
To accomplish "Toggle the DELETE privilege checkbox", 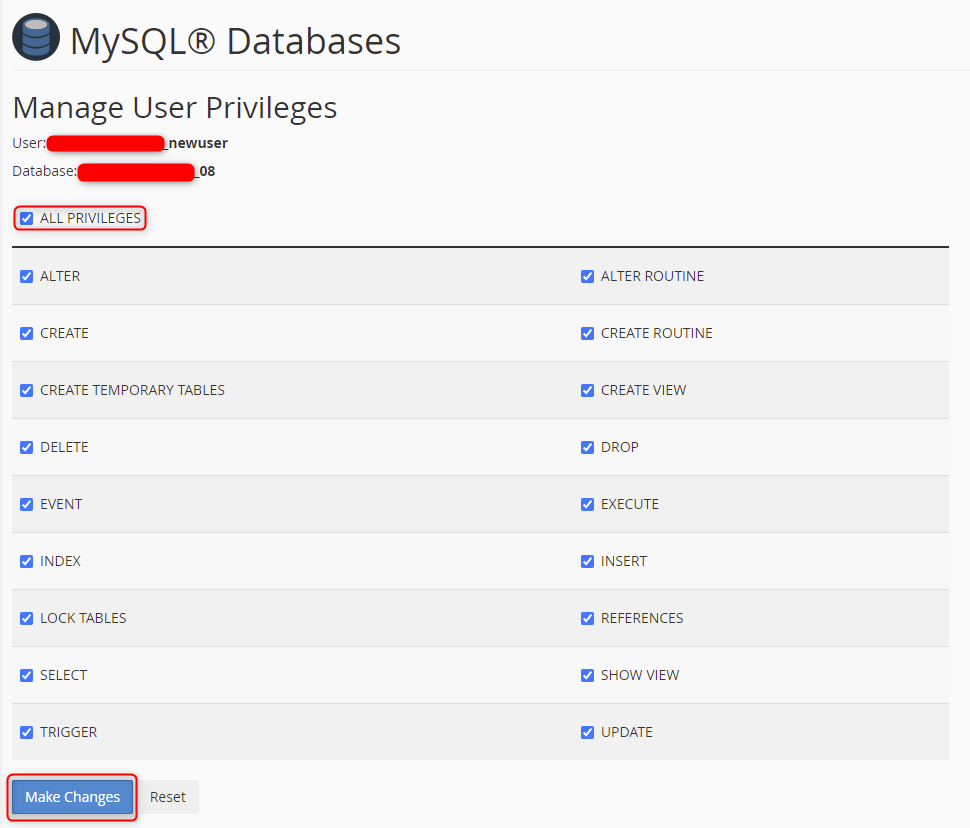I will 26,447.
